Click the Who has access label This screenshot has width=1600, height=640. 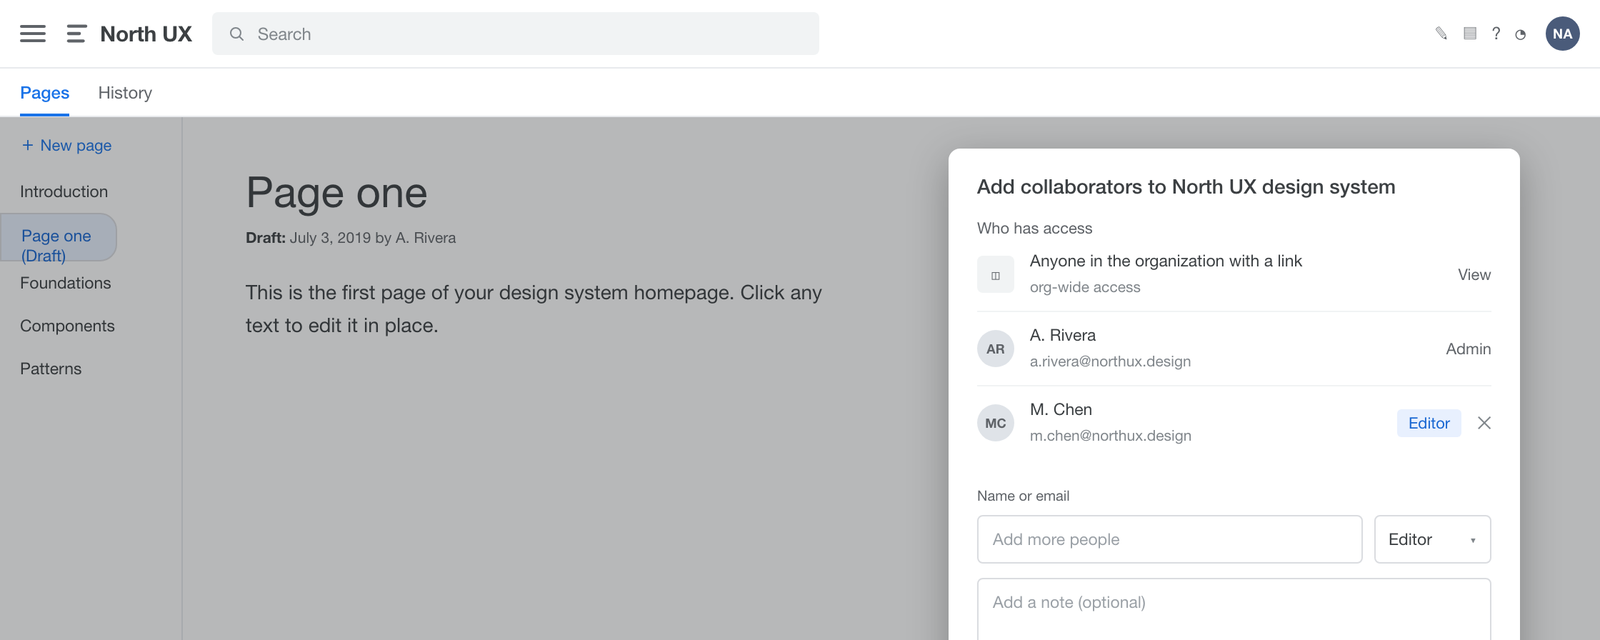coord(1035,229)
